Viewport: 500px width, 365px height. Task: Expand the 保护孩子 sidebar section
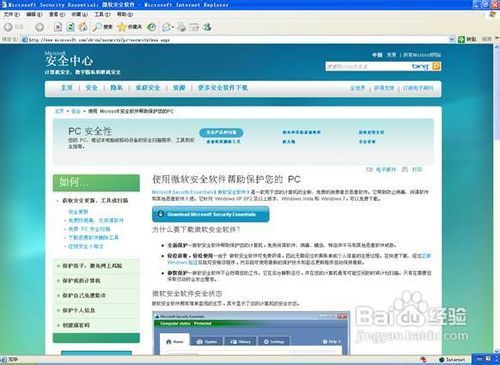pos(58,266)
